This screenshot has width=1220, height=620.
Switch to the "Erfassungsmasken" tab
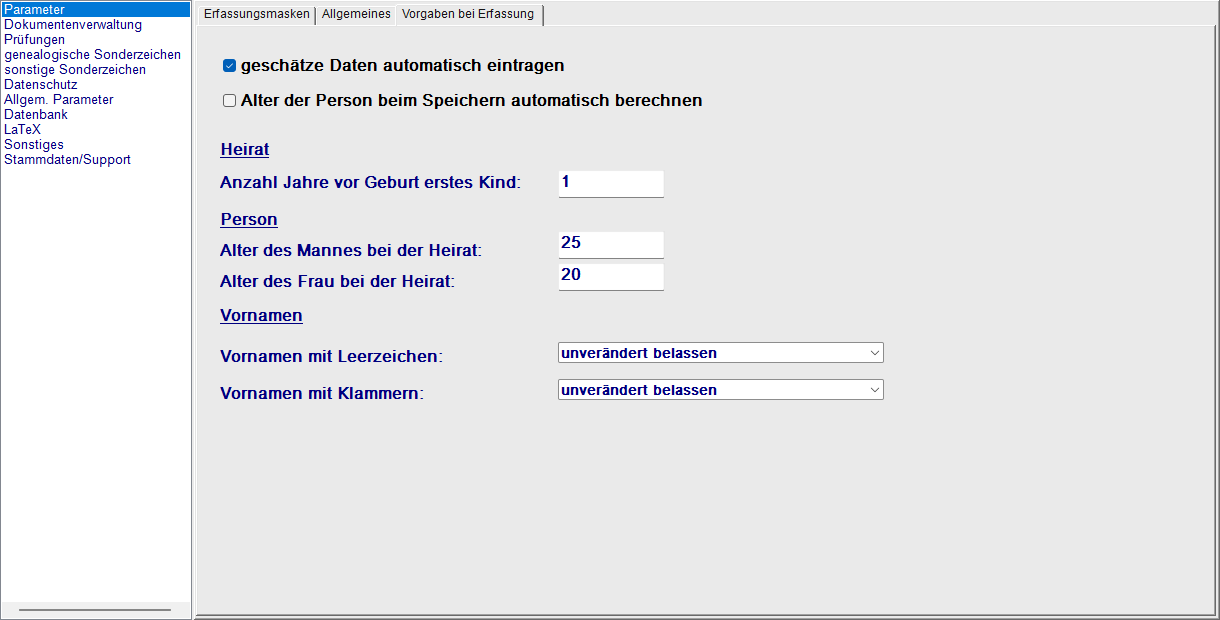256,15
